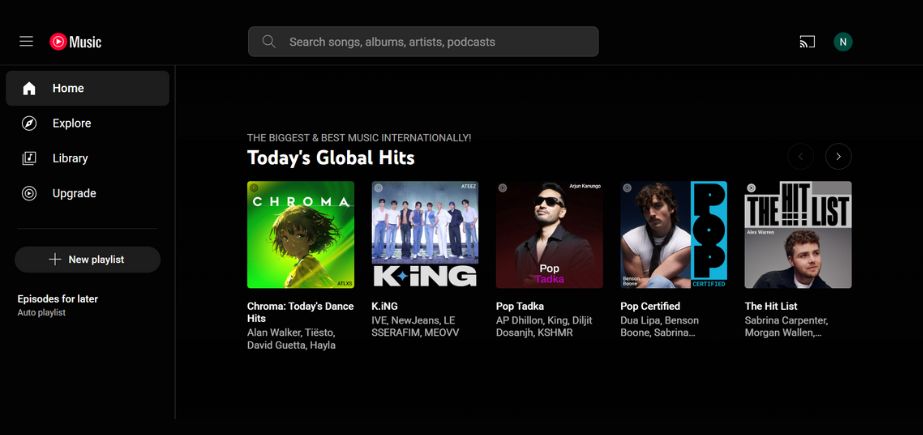
Task: Click the search magnifier icon
Action: 268,41
